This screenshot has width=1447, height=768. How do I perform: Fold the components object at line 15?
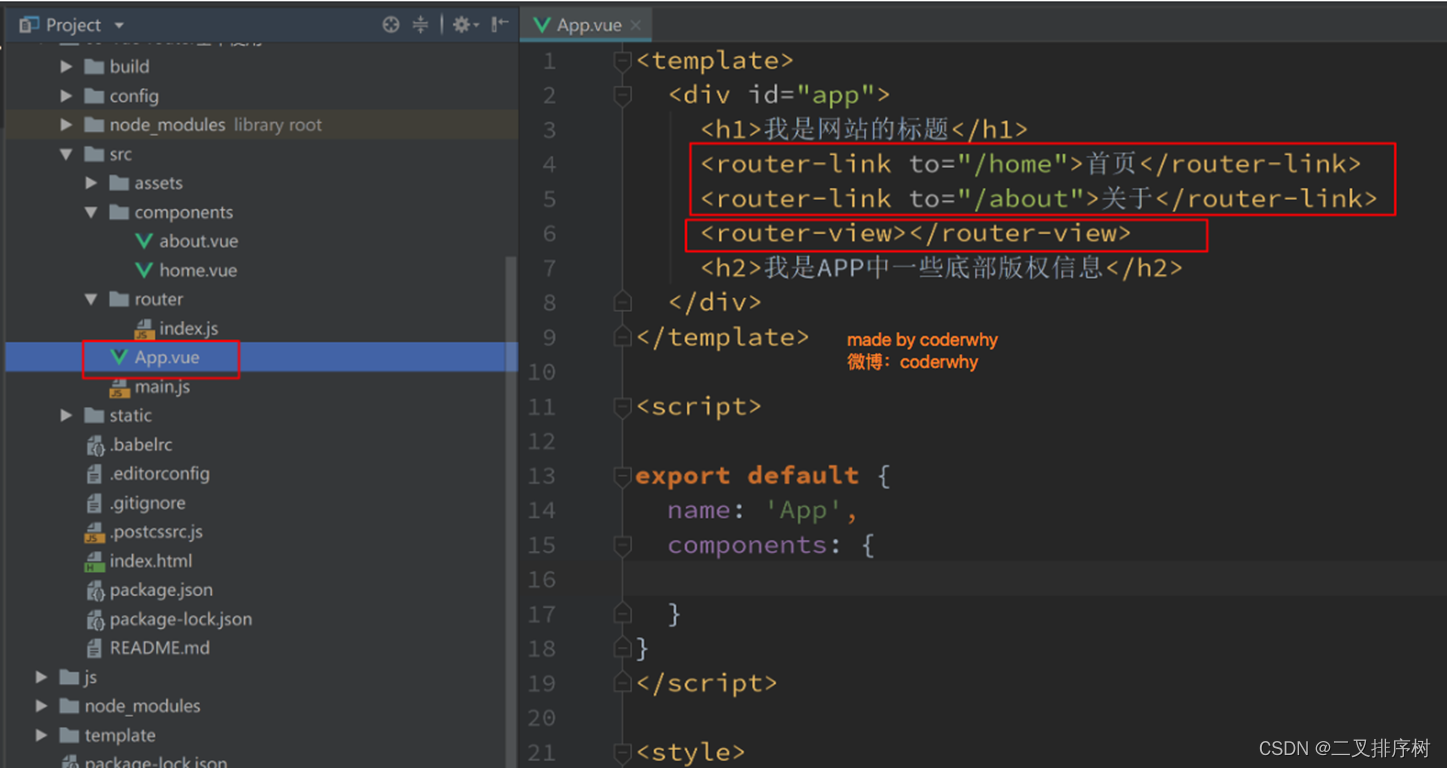[x=622, y=545]
